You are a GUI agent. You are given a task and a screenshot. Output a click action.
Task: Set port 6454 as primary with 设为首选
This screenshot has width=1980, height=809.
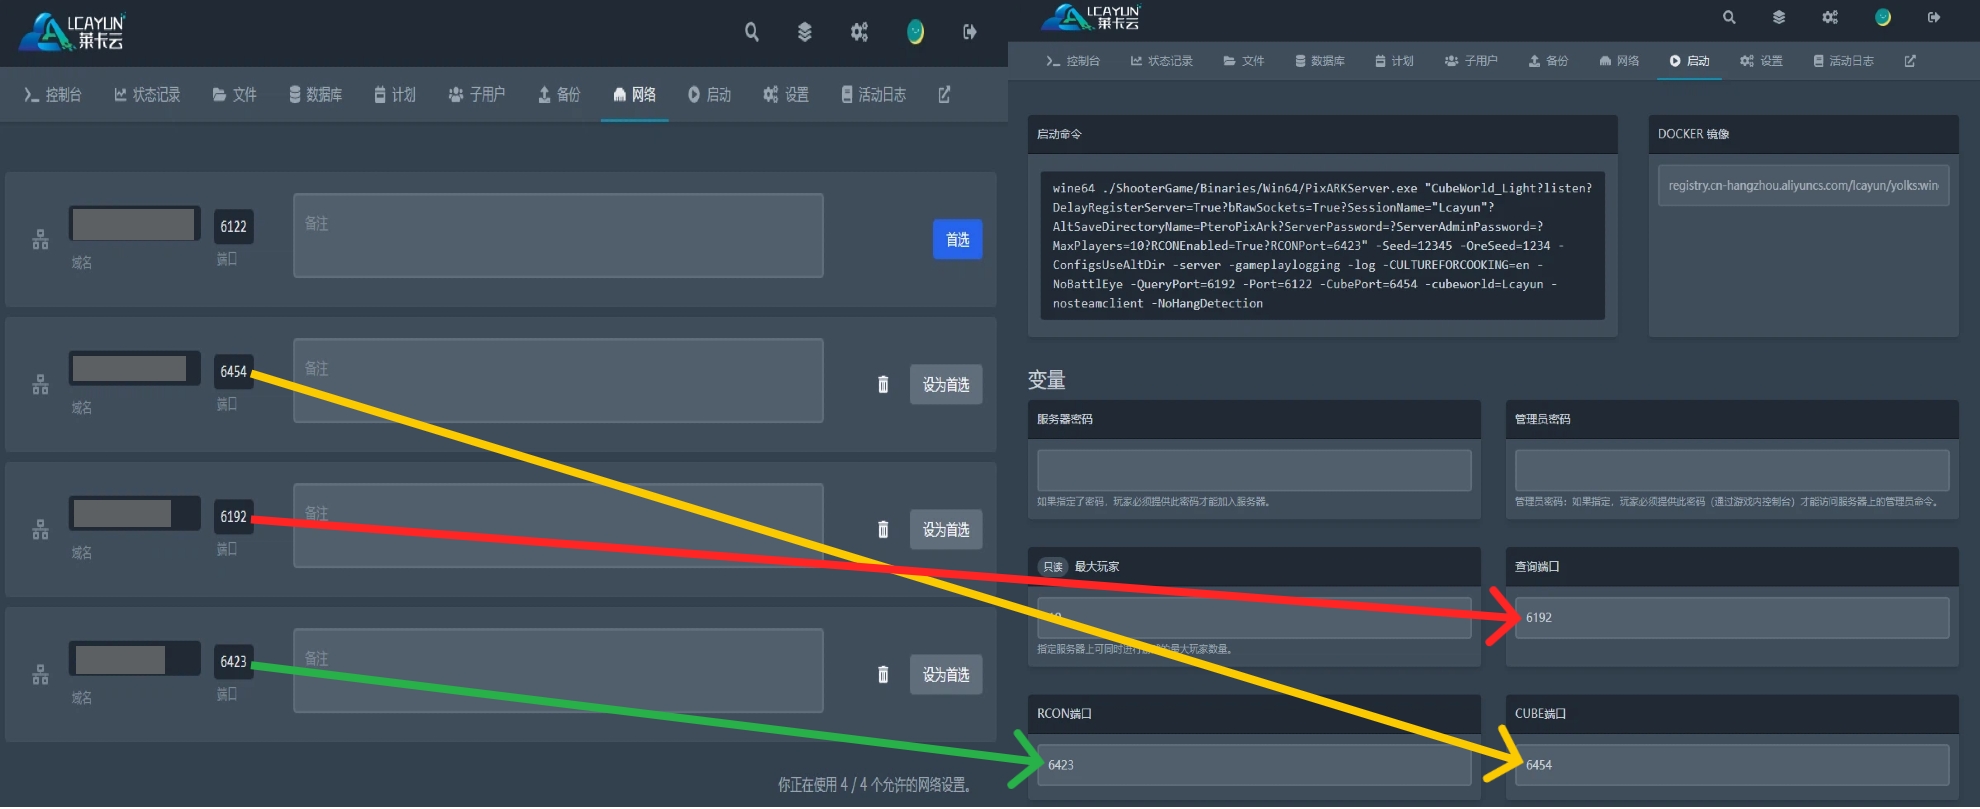(x=945, y=385)
